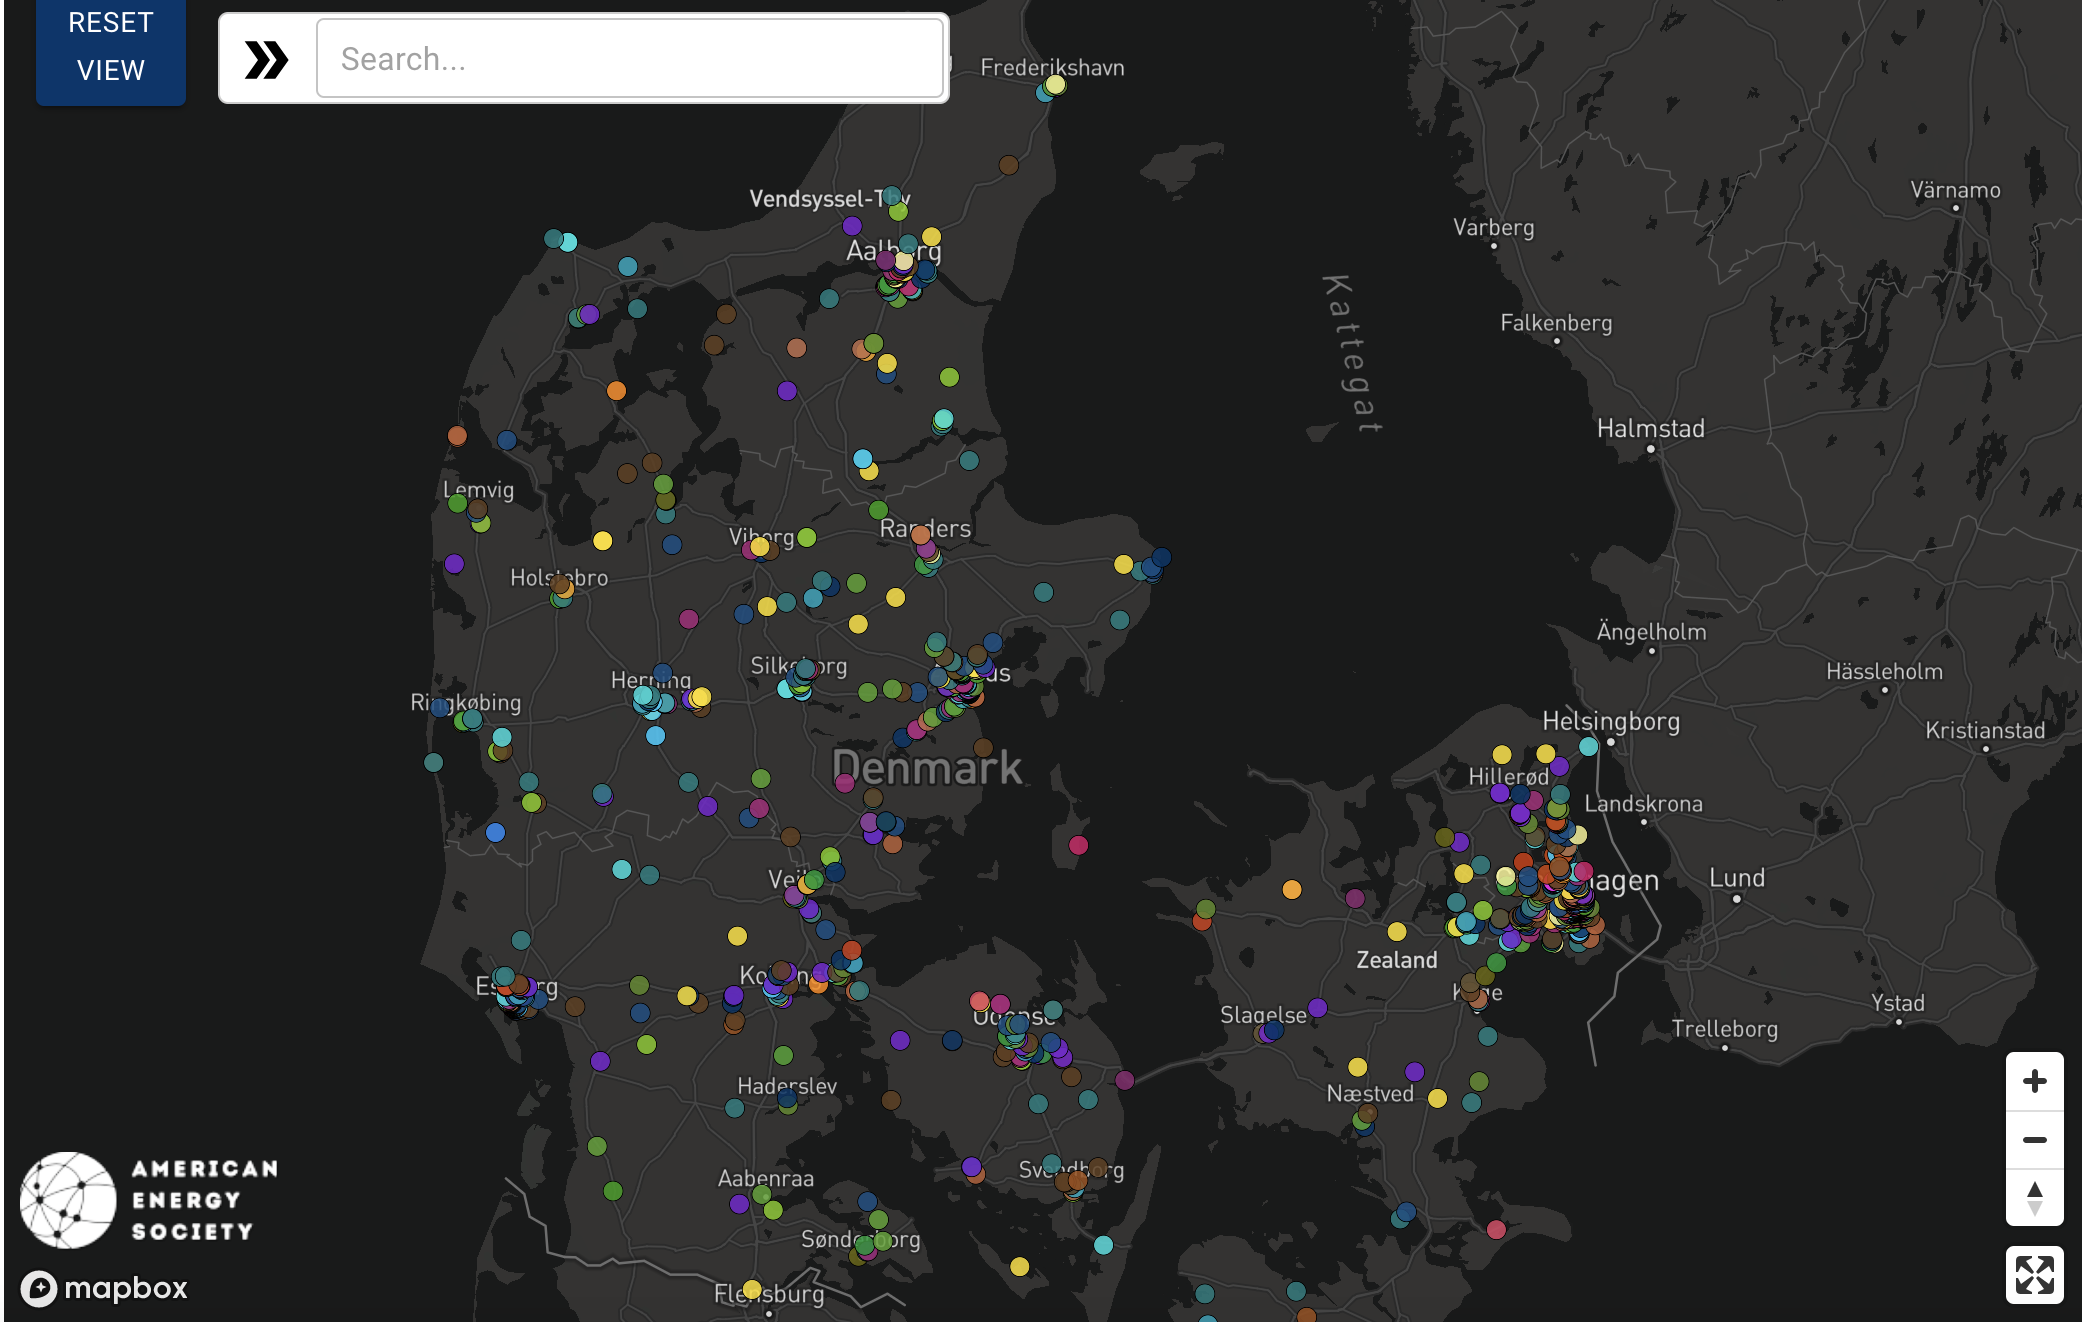2082x1322 pixels.
Task: Select the brown marker south of Frederikshavn
Action: (x=1008, y=165)
